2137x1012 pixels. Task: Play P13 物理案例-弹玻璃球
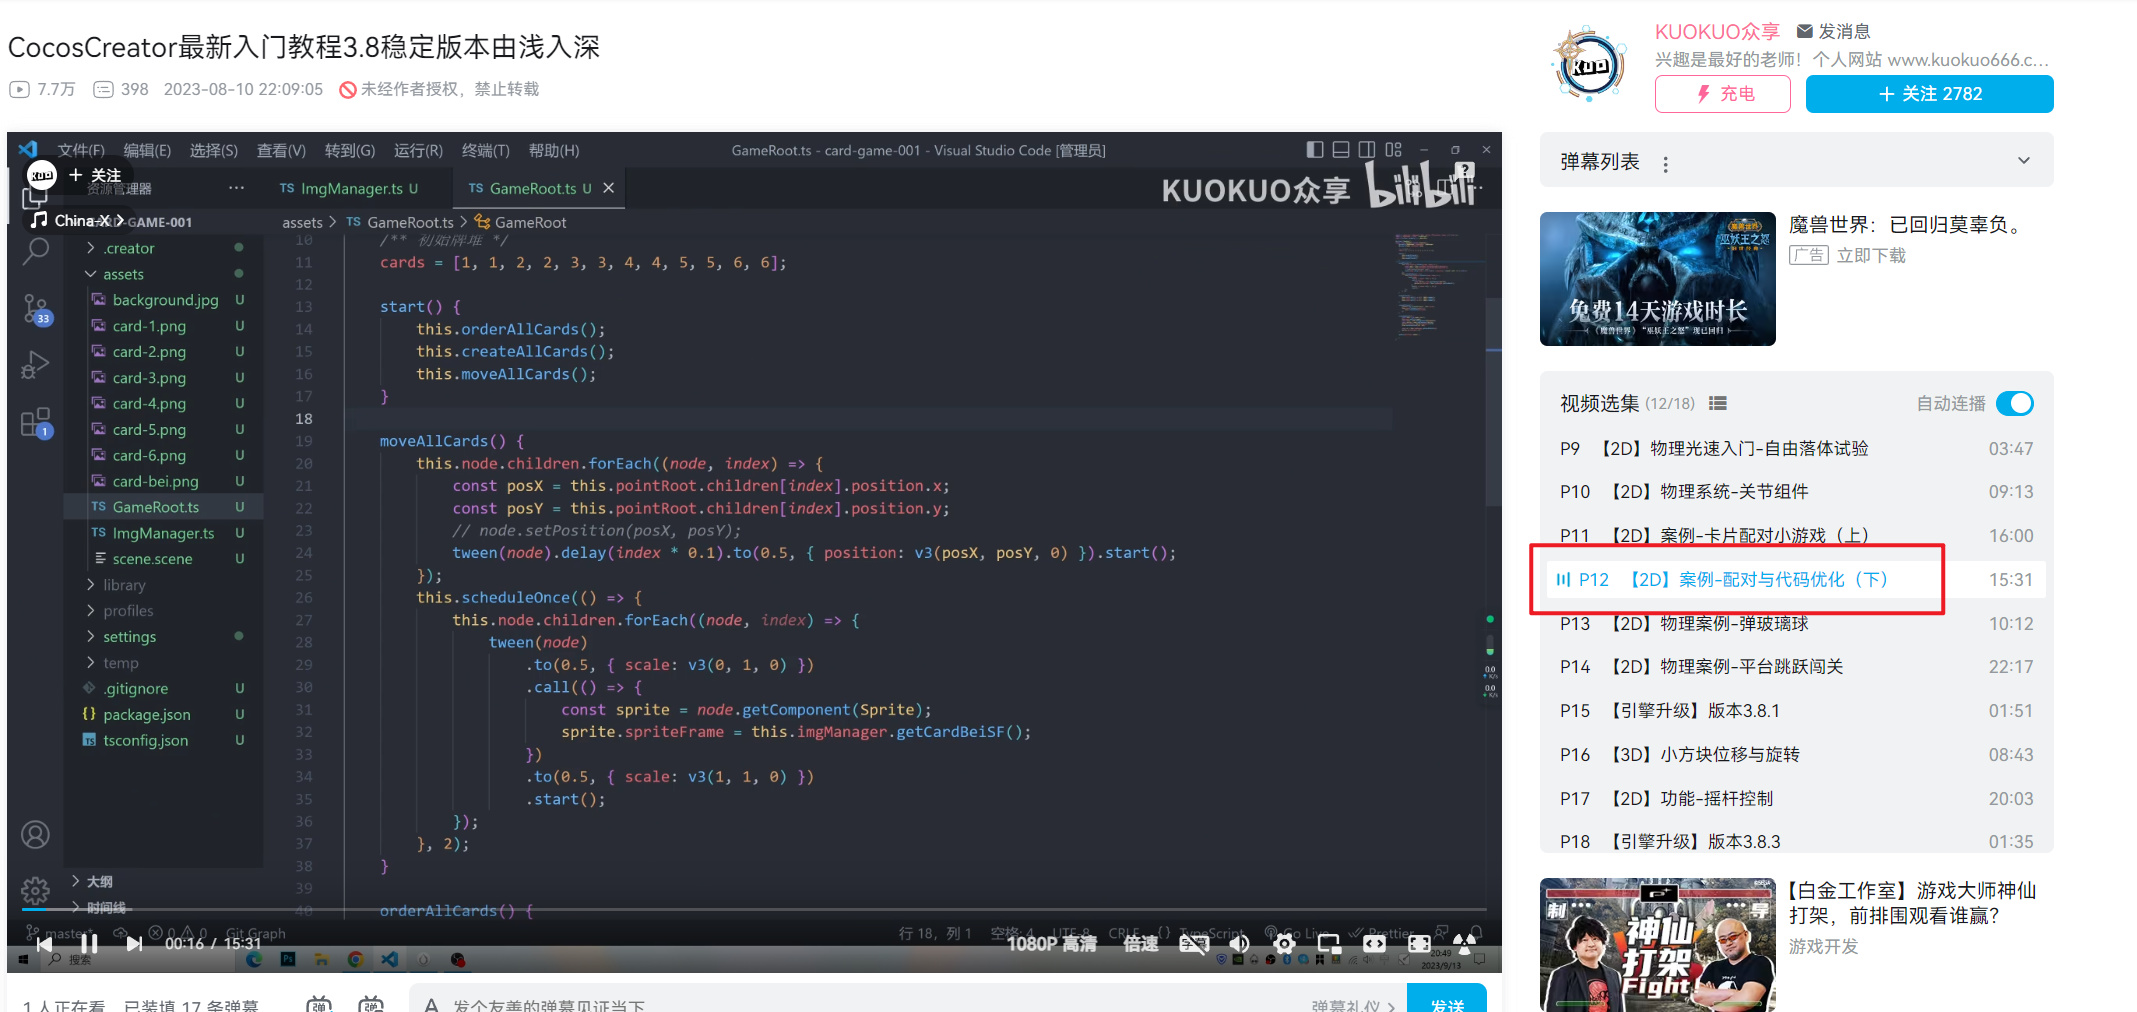[1796, 623]
